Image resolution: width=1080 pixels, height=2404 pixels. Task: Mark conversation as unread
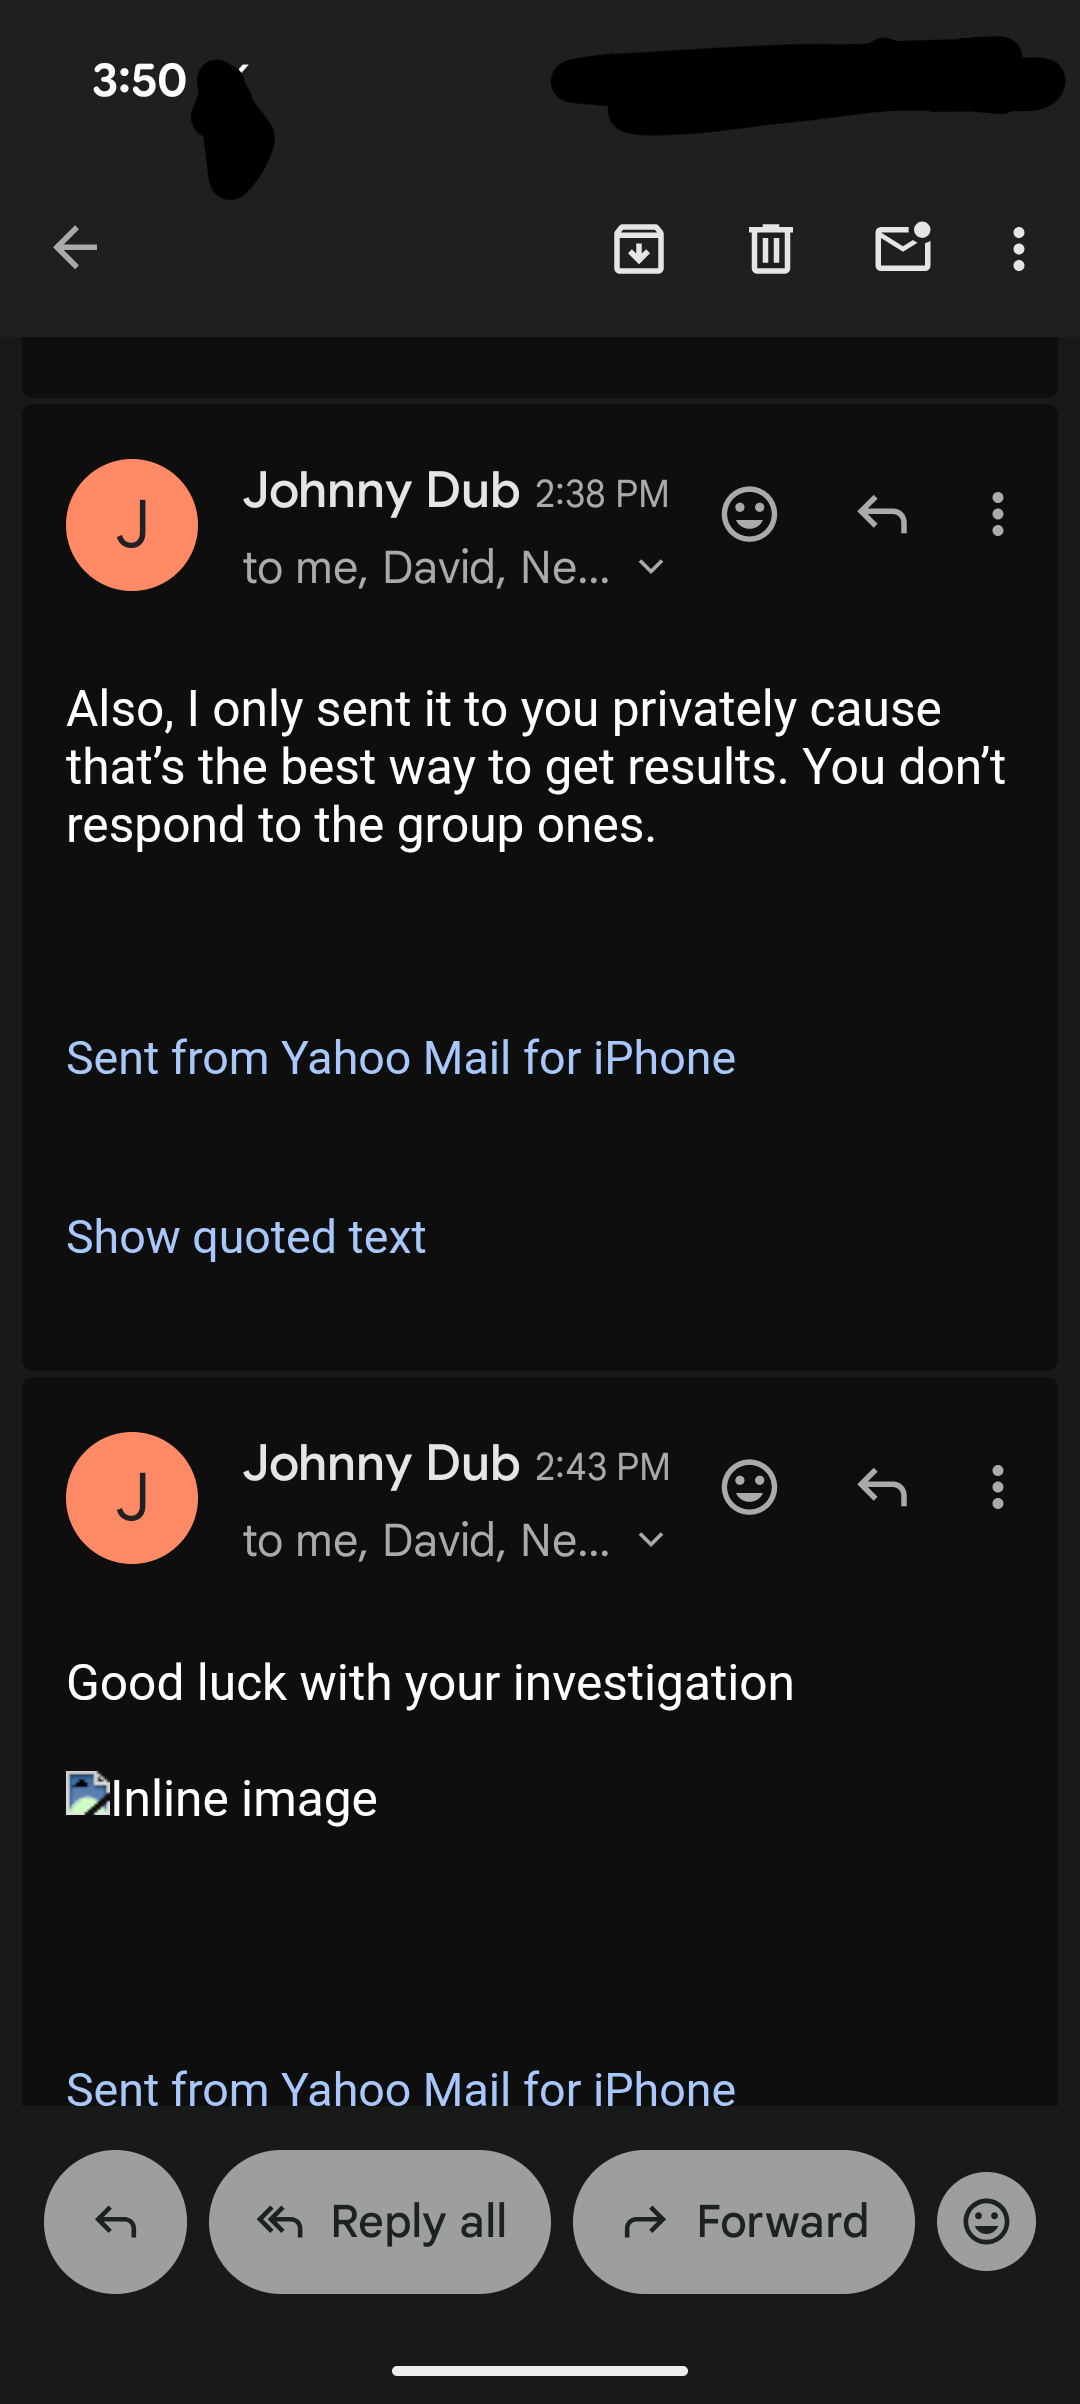[x=903, y=248]
